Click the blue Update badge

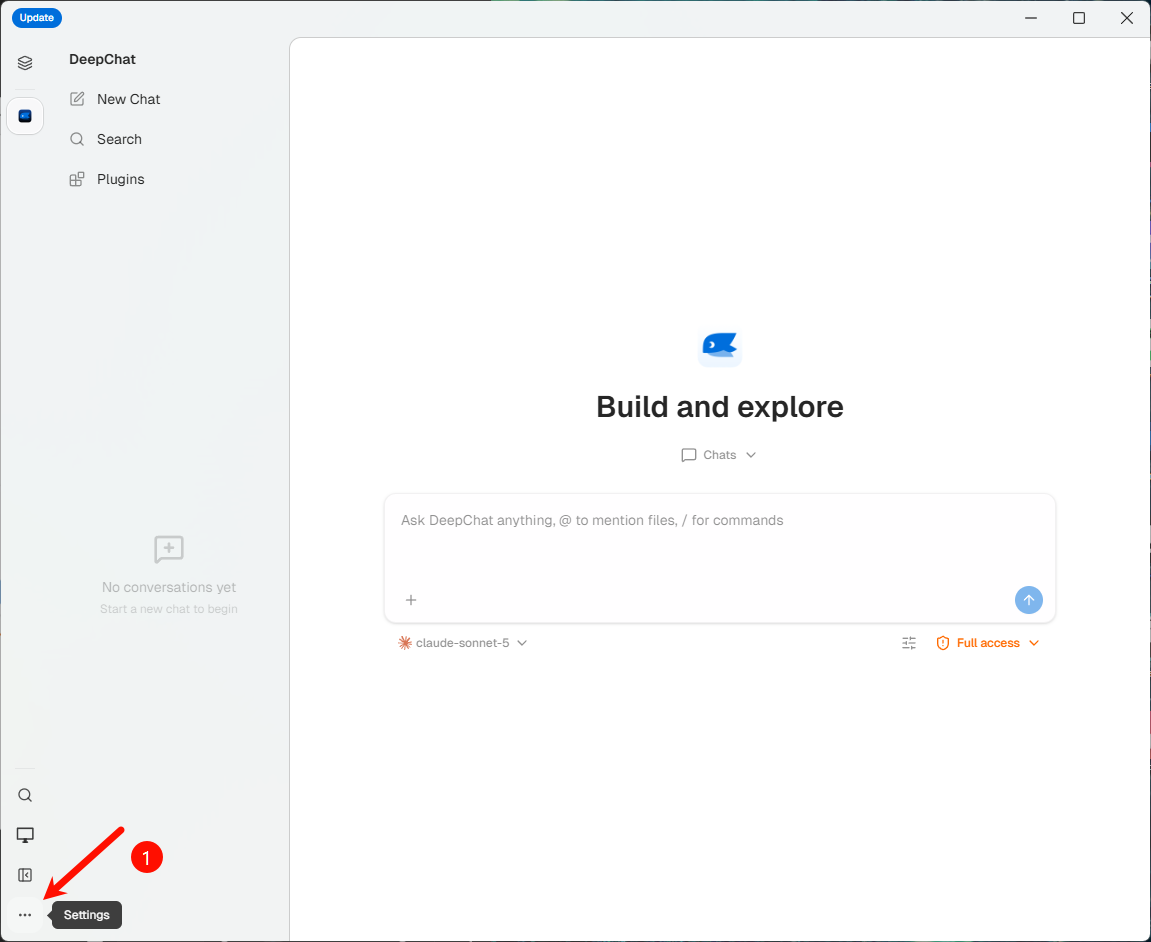(37, 18)
